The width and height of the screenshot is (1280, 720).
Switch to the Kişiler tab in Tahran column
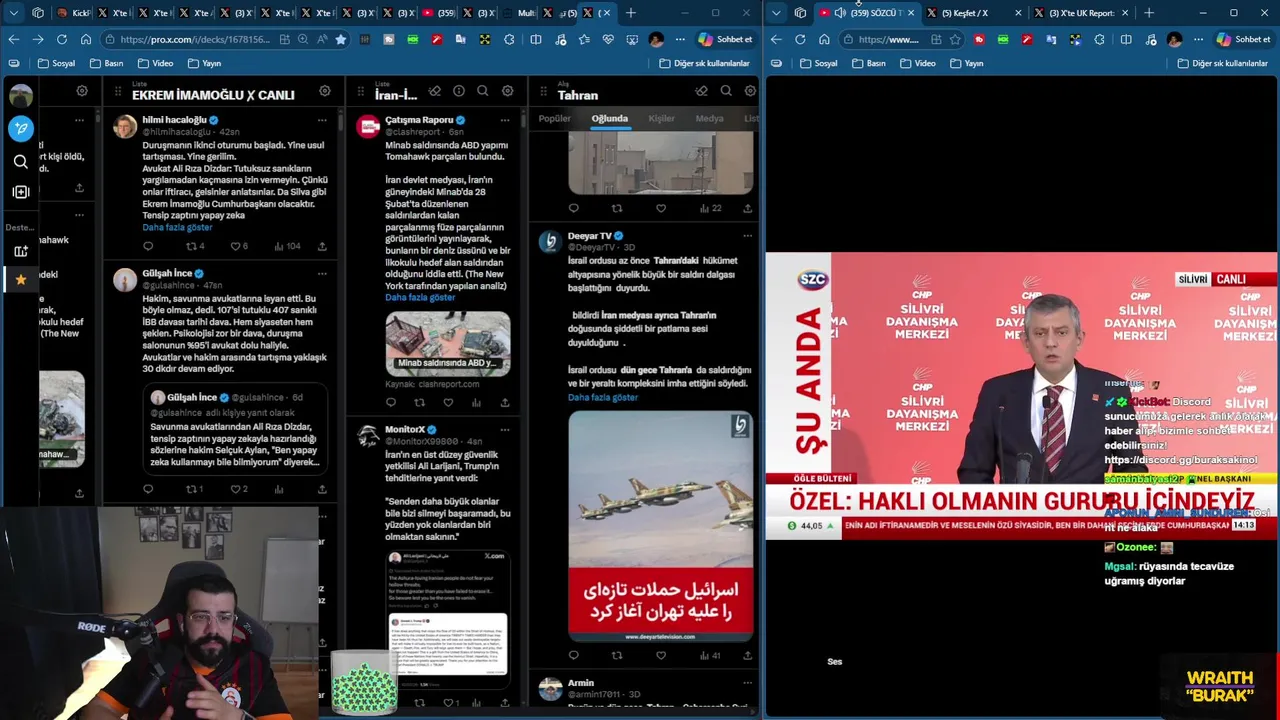(661, 118)
